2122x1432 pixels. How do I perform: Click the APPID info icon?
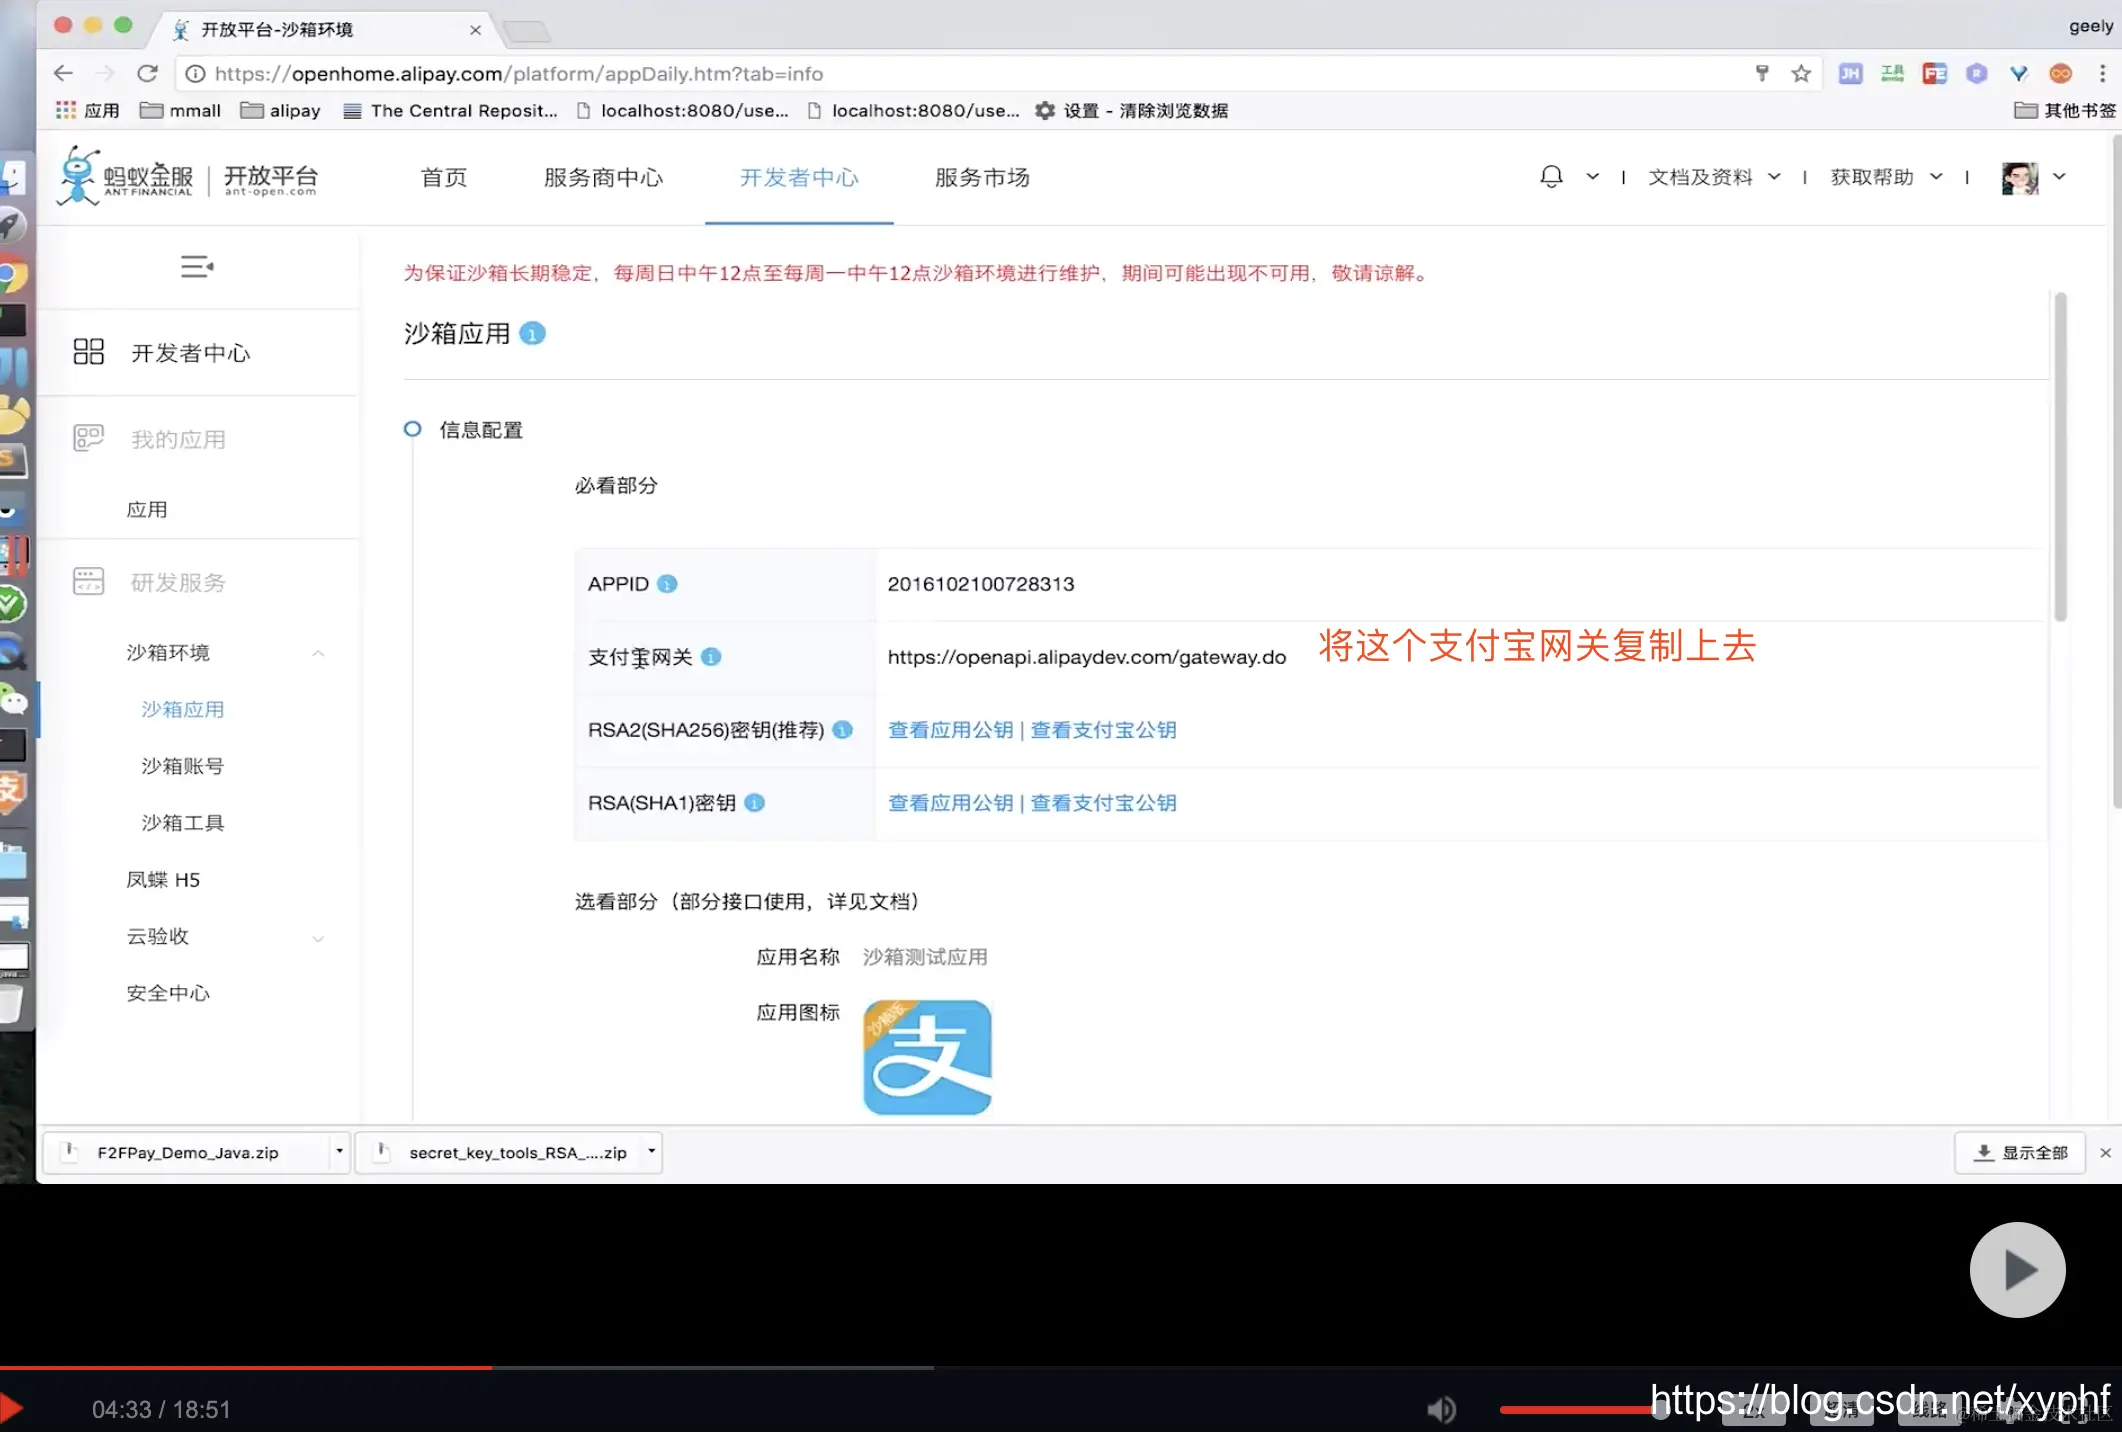(667, 584)
